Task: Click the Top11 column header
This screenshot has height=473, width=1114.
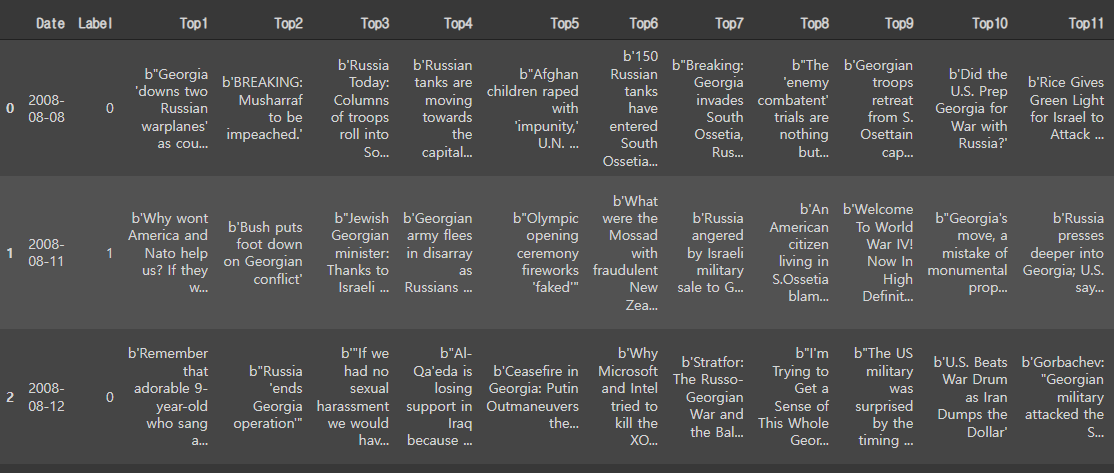Action: pyautogui.click(x=1085, y=23)
